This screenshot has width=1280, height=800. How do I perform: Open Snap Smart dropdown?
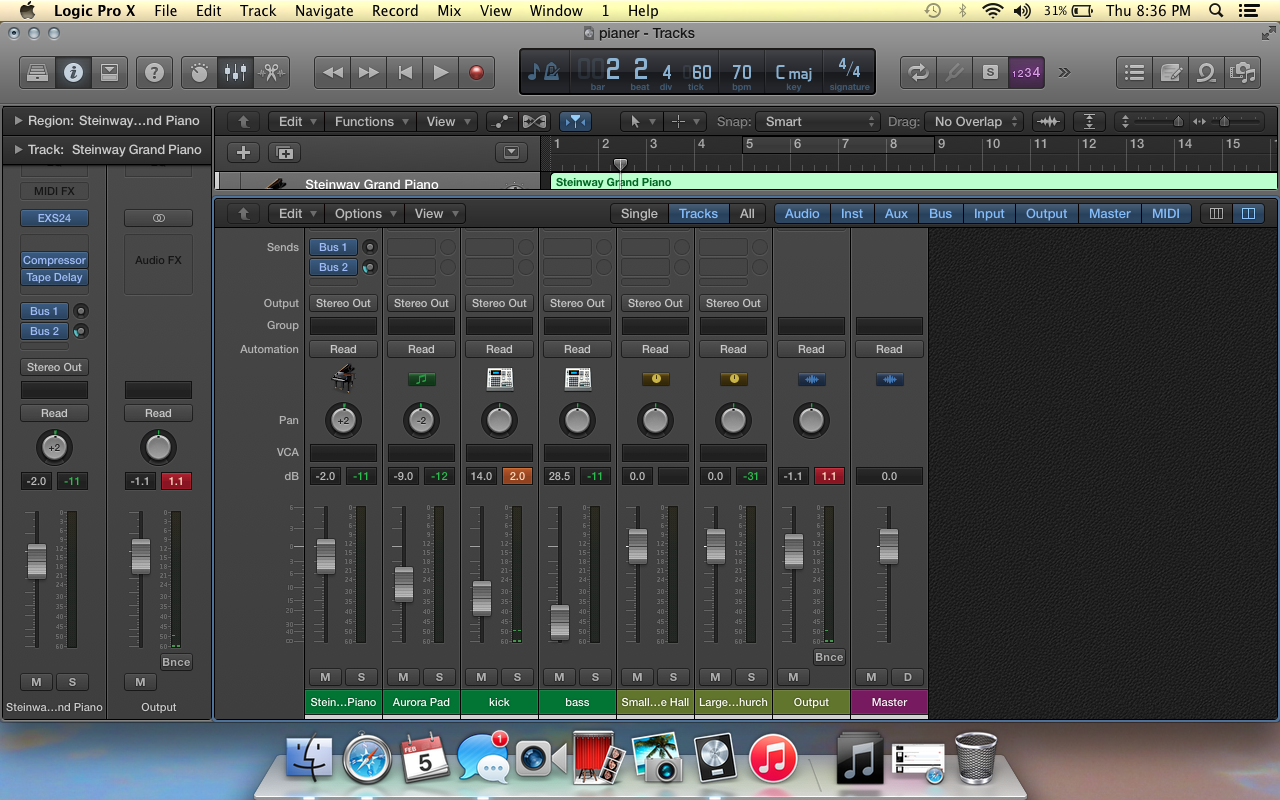817,121
